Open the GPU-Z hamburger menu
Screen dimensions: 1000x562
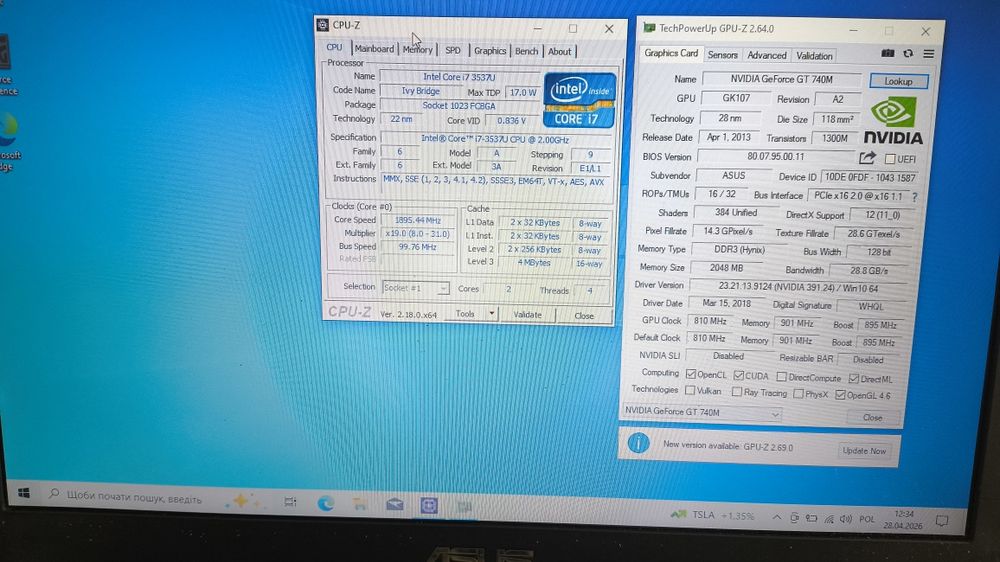point(929,54)
